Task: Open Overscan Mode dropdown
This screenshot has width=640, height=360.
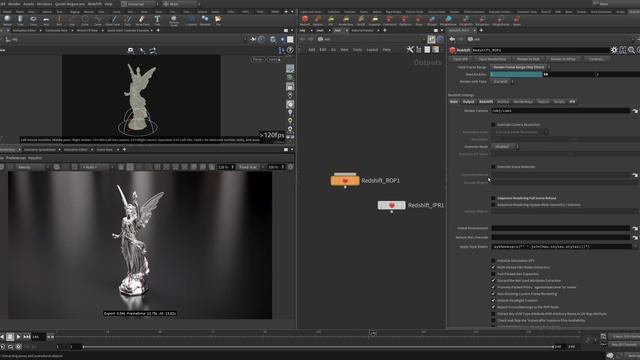Action: point(504,147)
